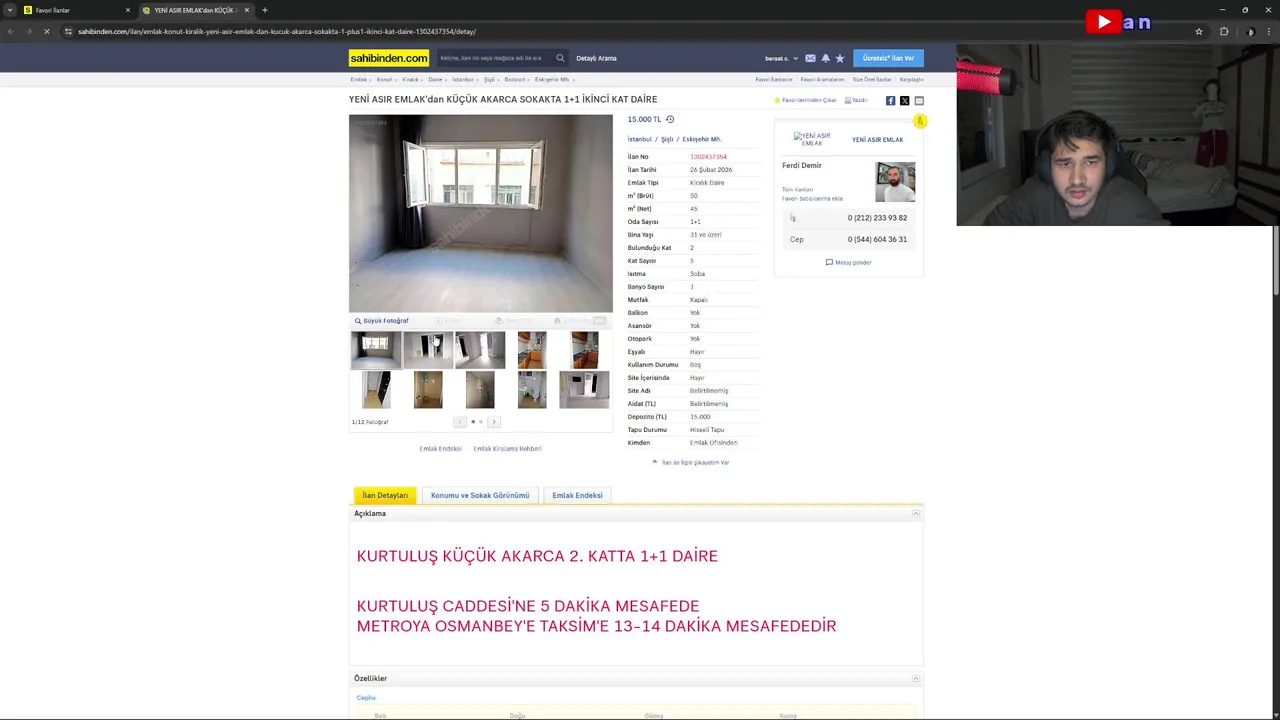Bookmark this page with browser star

pyautogui.click(x=1198, y=31)
